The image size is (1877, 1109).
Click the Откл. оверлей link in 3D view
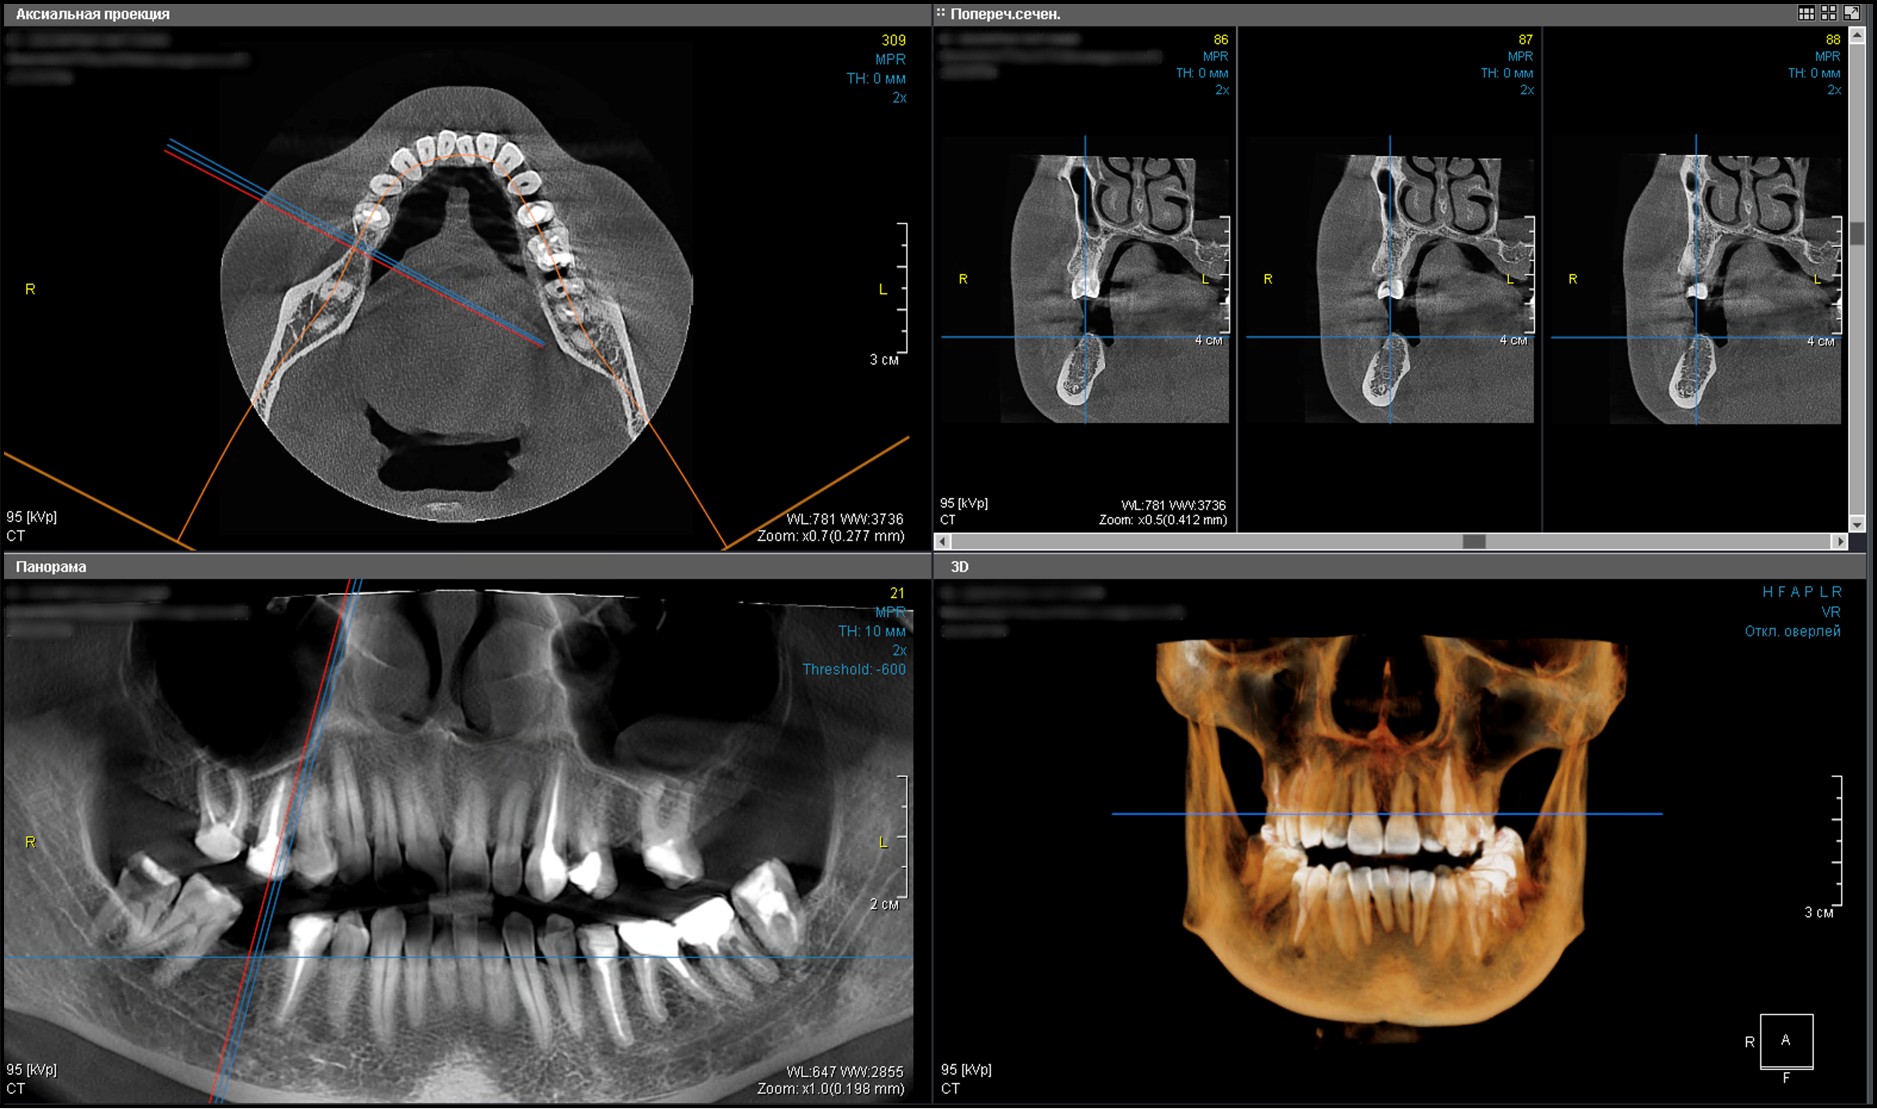1792,631
